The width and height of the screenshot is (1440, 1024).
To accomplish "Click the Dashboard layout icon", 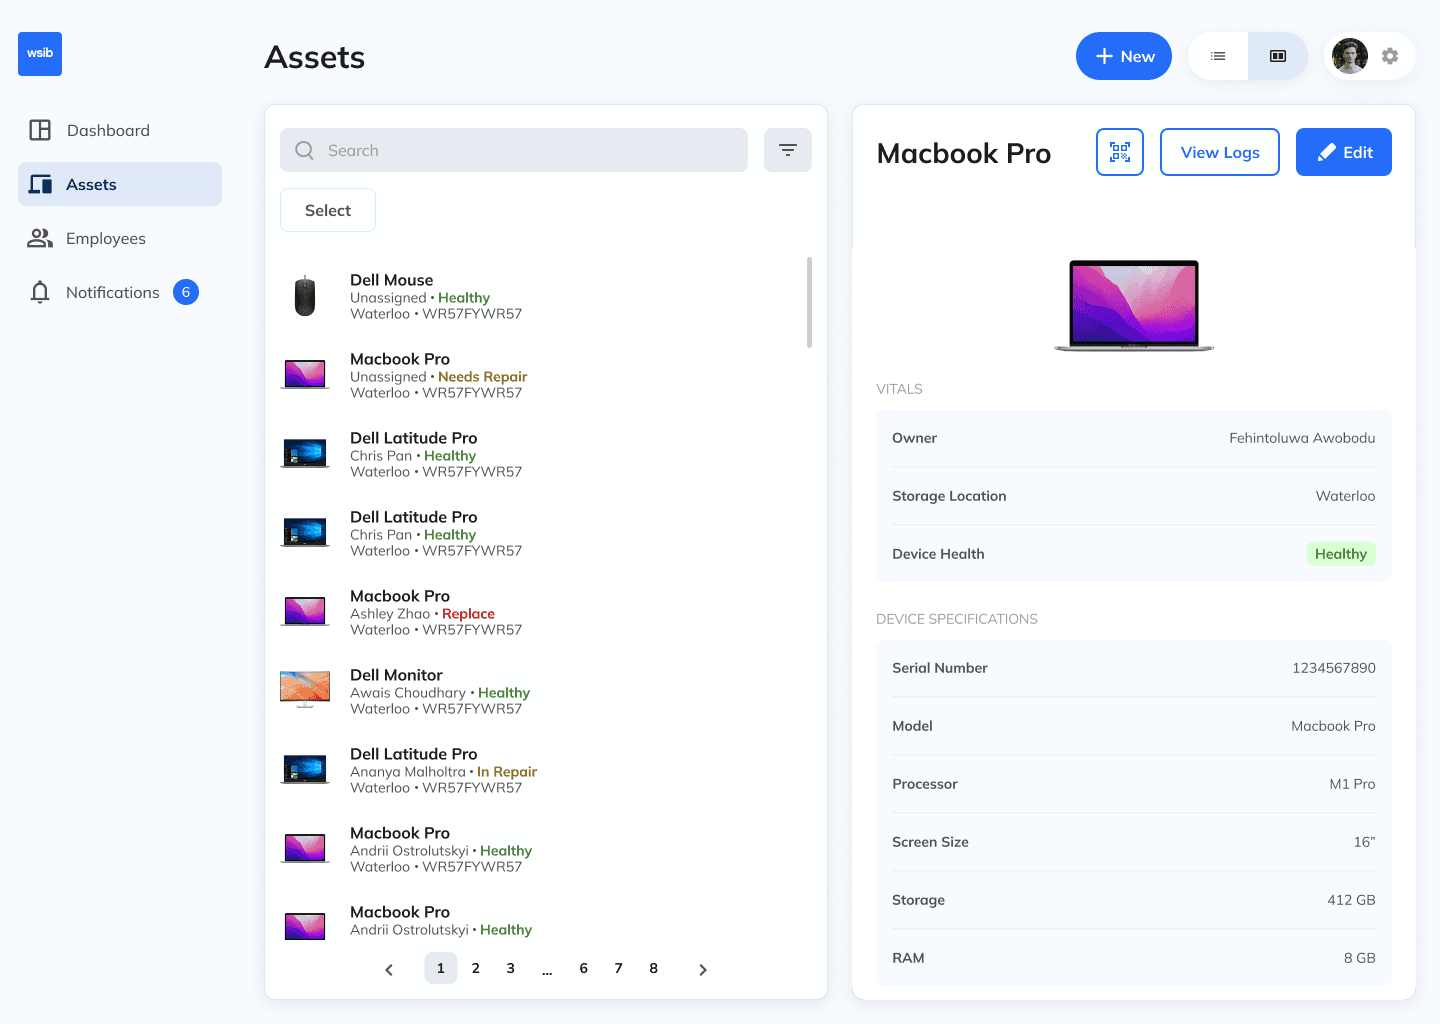I will click(40, 130).
